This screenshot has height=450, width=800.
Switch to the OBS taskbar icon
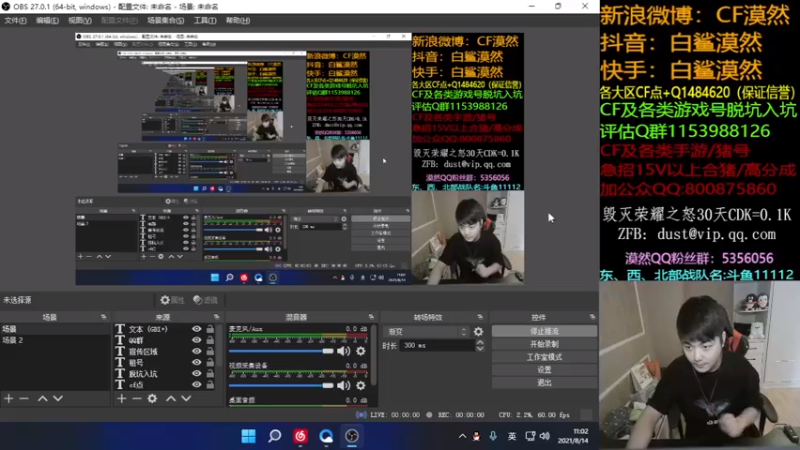352,436
